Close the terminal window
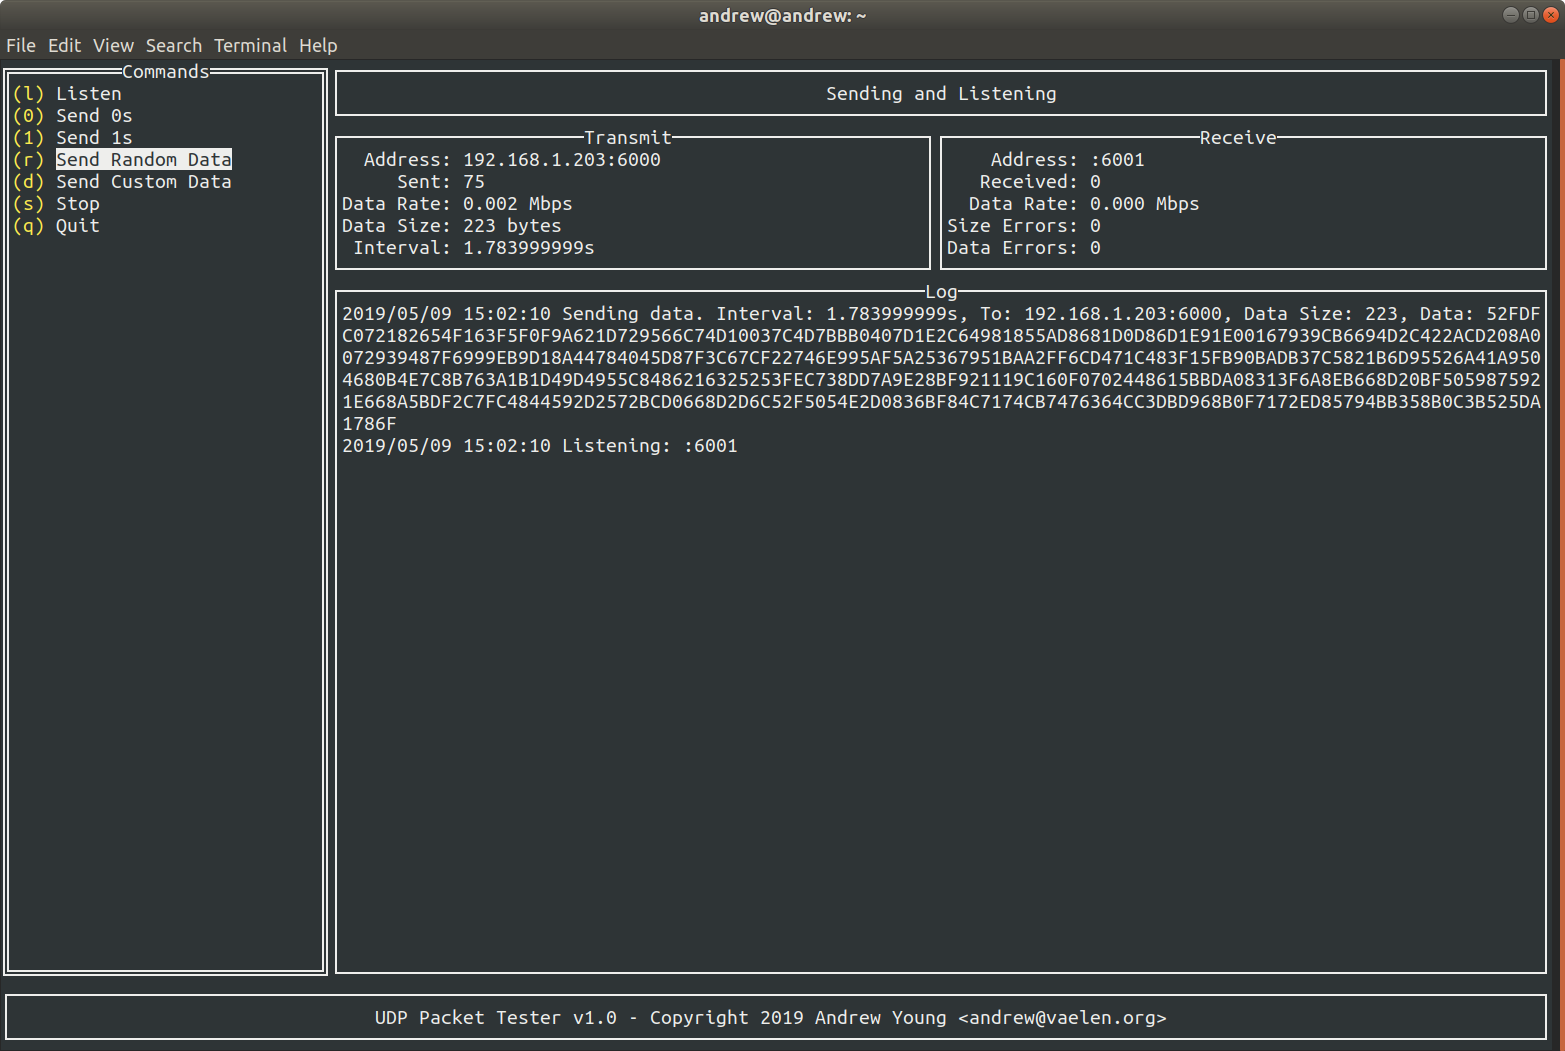The height and width of the screenshot is (1051, 1565). coord(1551,14)
